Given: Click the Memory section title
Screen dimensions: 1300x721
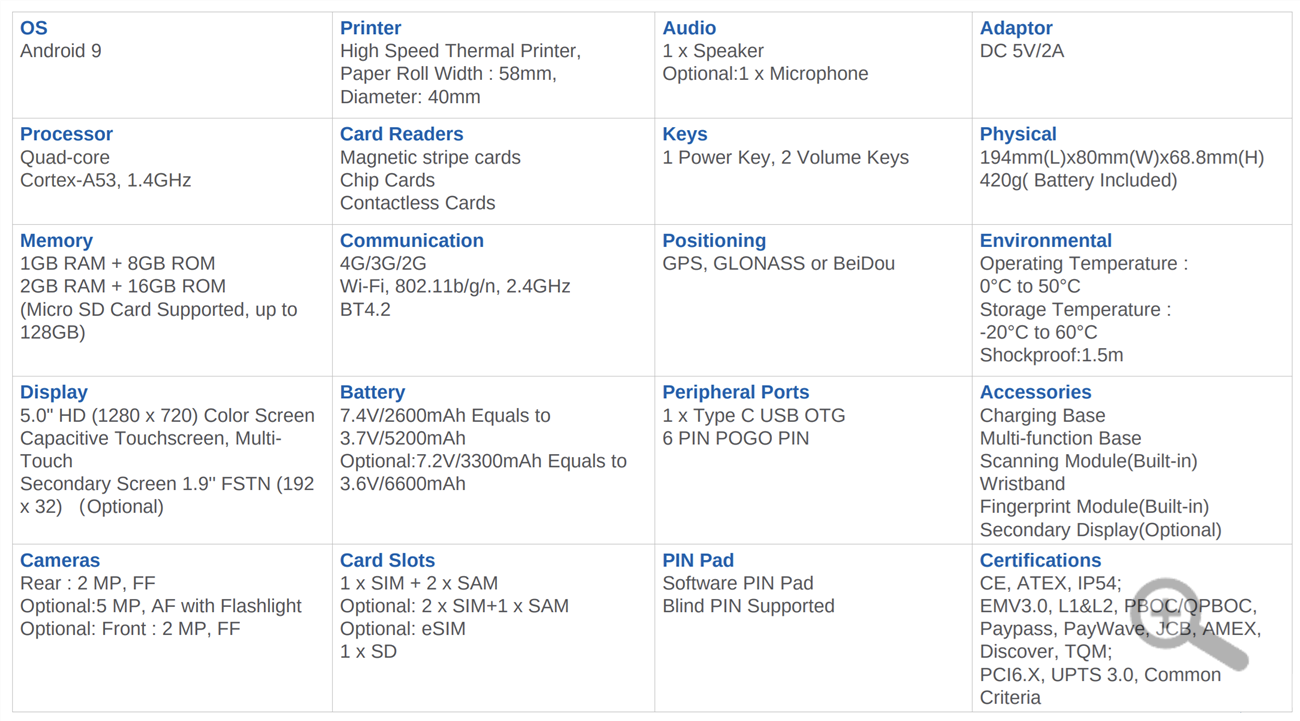Looking at the screenshot, I should click(x=56, y=241).
